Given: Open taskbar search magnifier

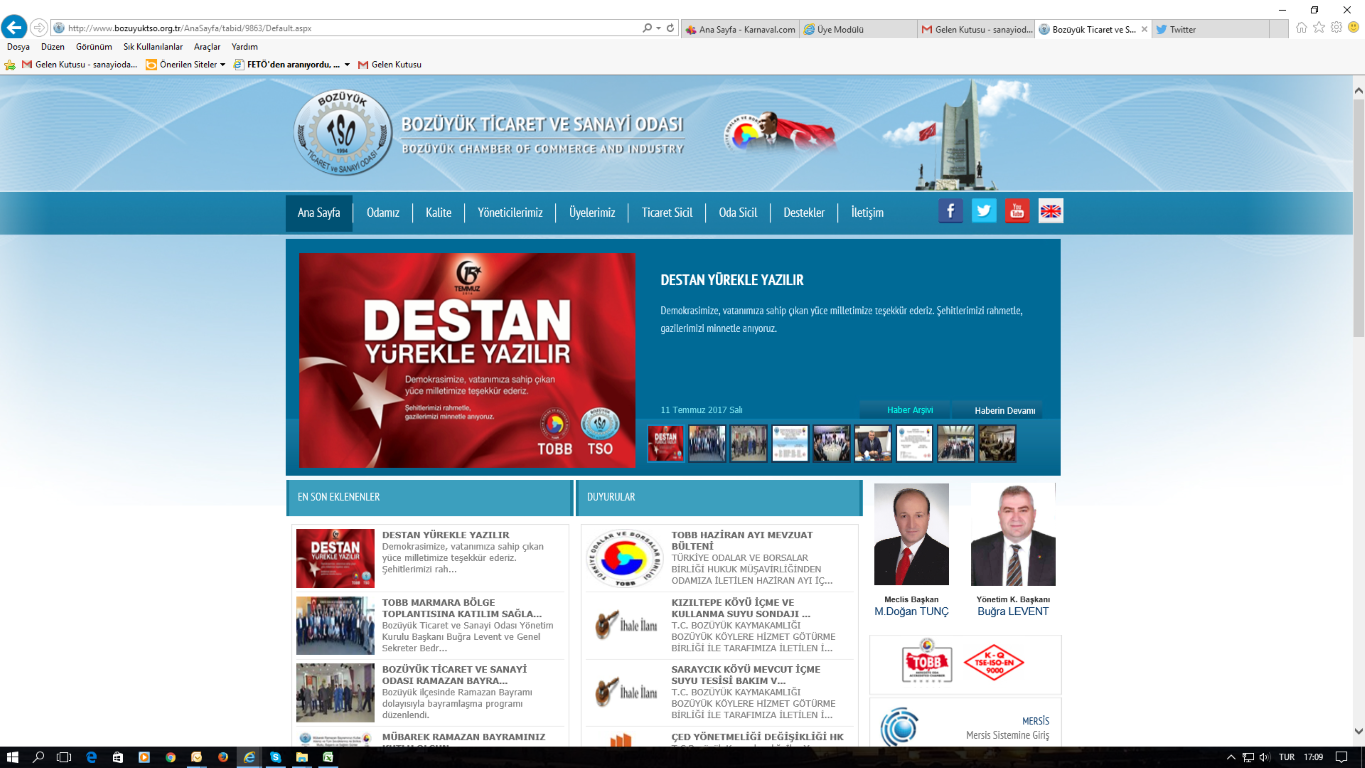Looking at the screenshot, I should (x=39, y=757).
